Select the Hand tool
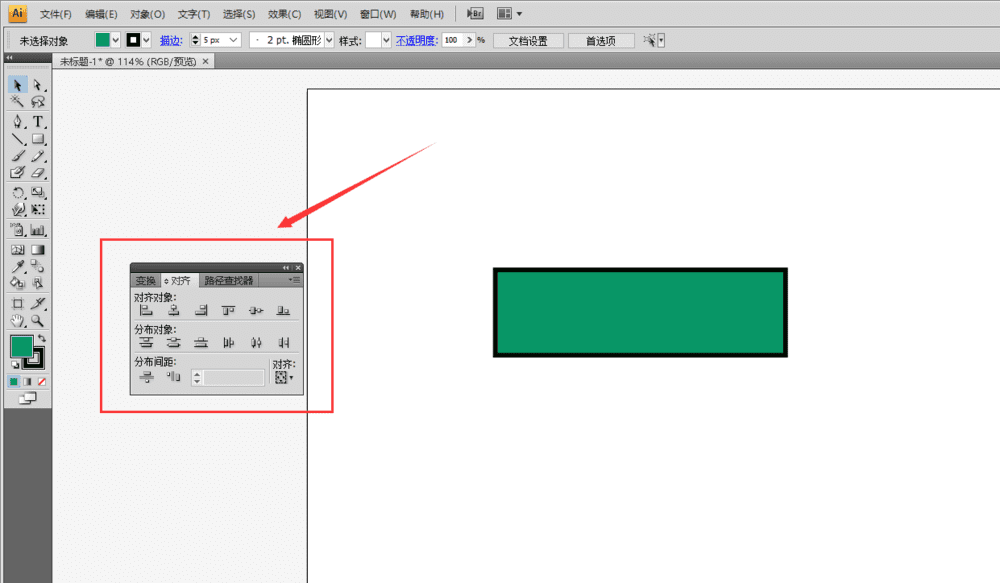 pos(18,321)
